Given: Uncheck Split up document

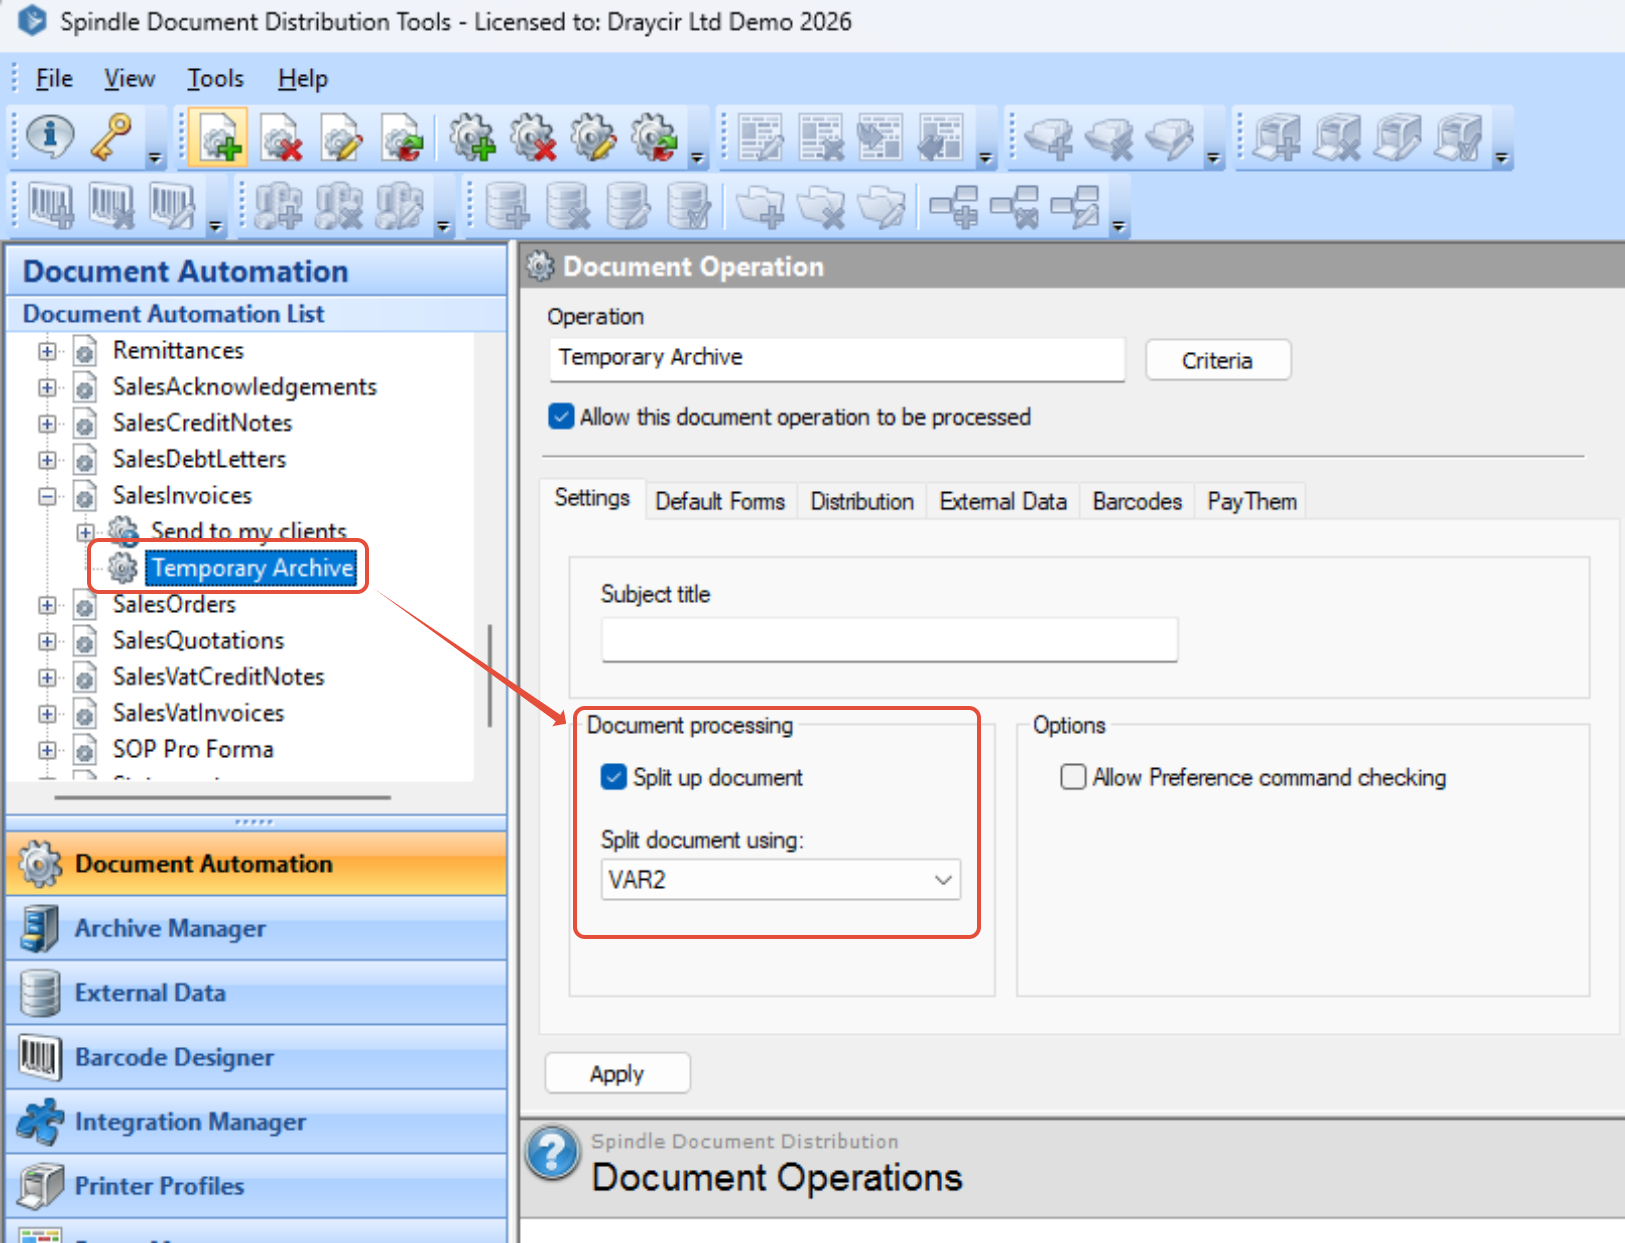Looking at the screenshot, I should [613, 777].
